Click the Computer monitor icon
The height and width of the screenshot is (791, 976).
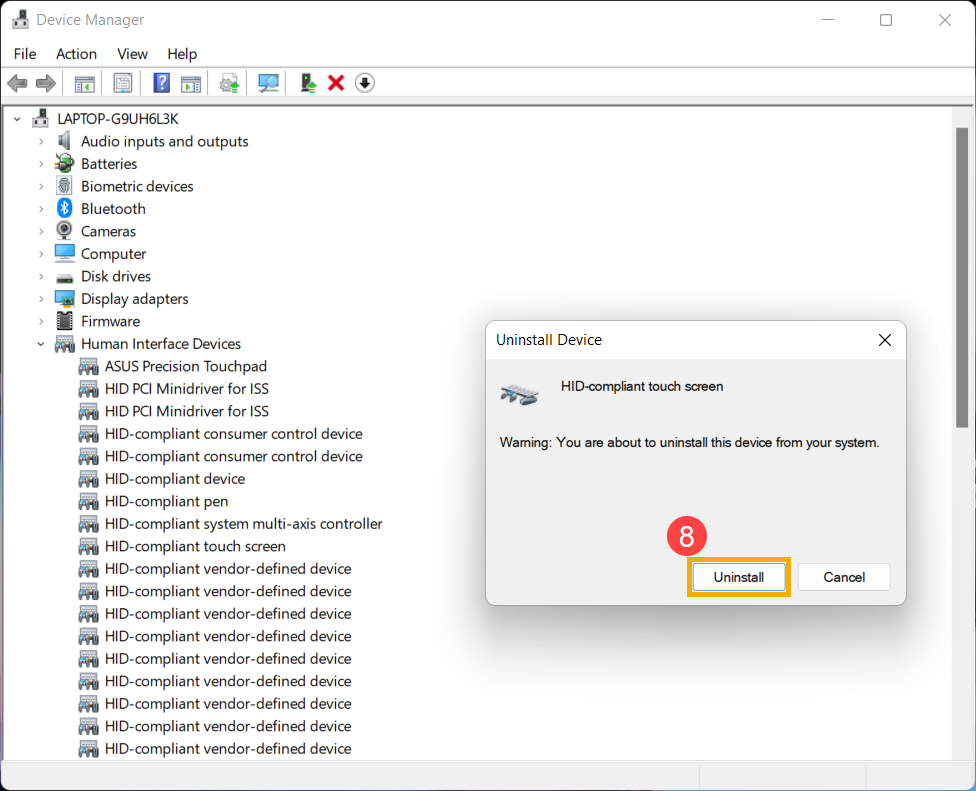65,253
